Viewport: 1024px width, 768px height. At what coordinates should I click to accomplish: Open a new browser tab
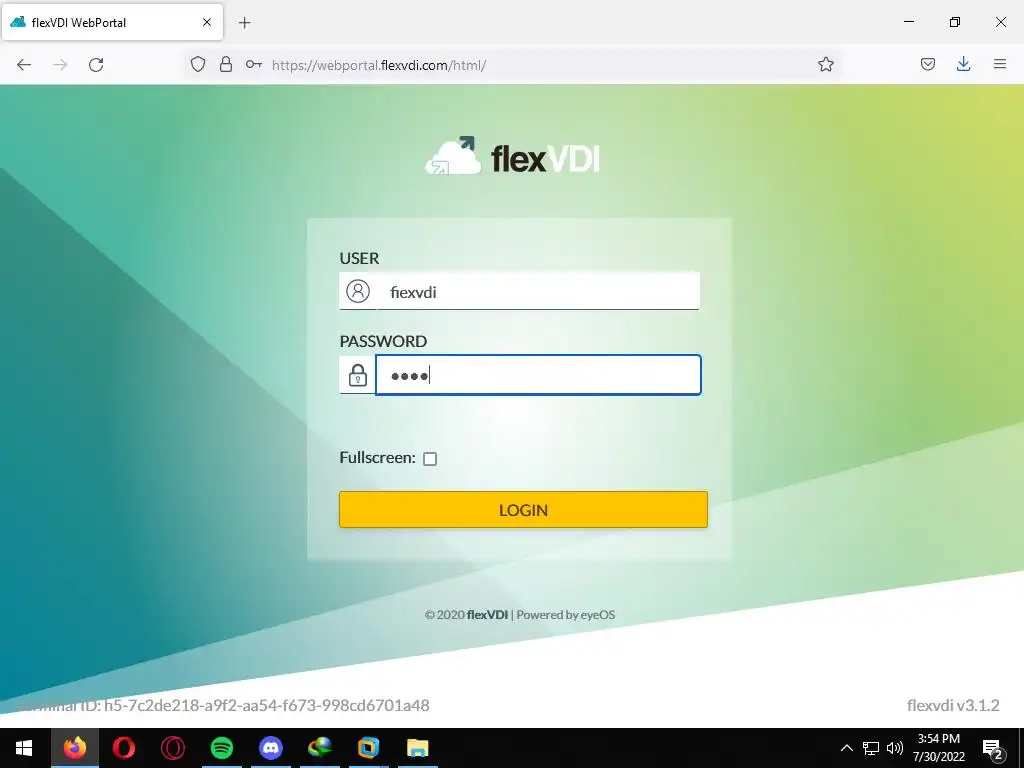click(x=245, y=23)
